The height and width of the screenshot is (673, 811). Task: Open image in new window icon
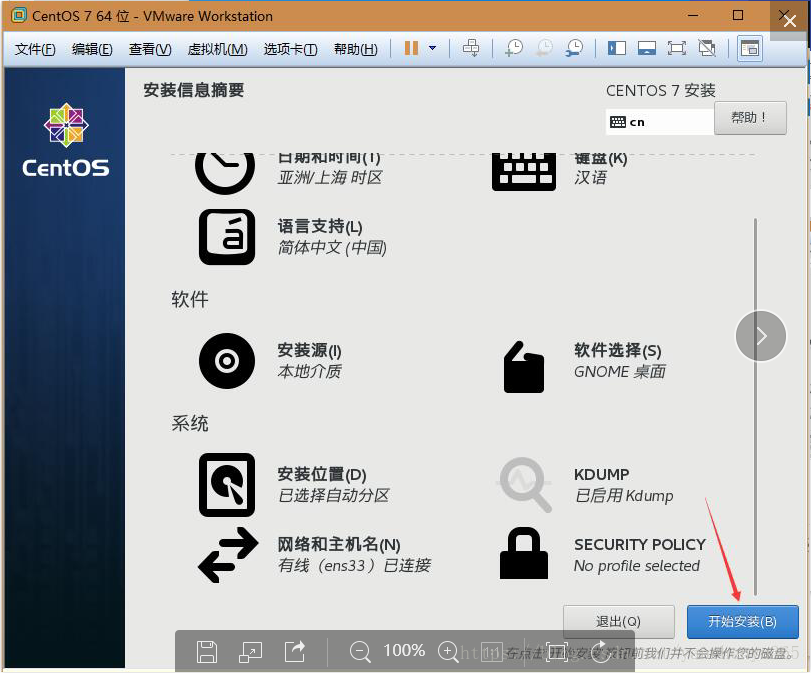[250, 651]
